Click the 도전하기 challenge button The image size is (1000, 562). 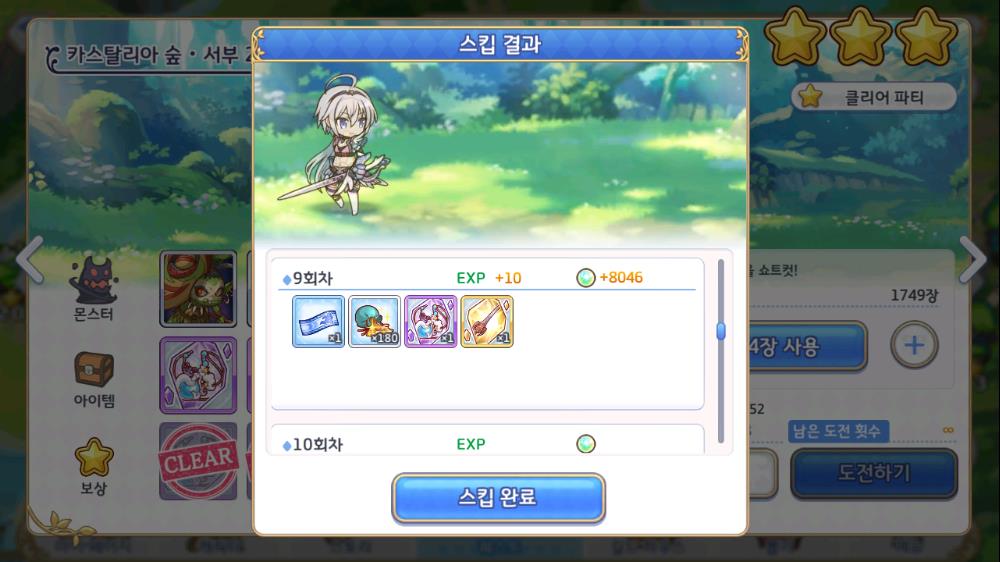(x=874, y=473)
